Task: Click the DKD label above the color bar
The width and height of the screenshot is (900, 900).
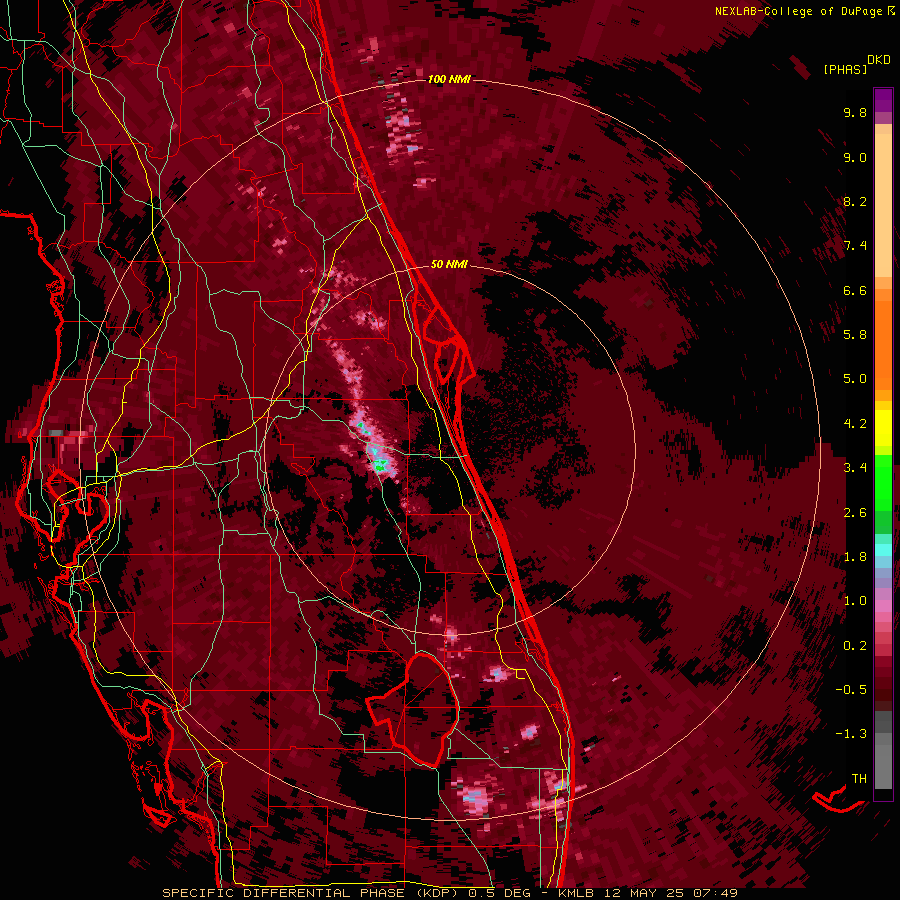Action: pyautogui.click(x=879, y=59)
